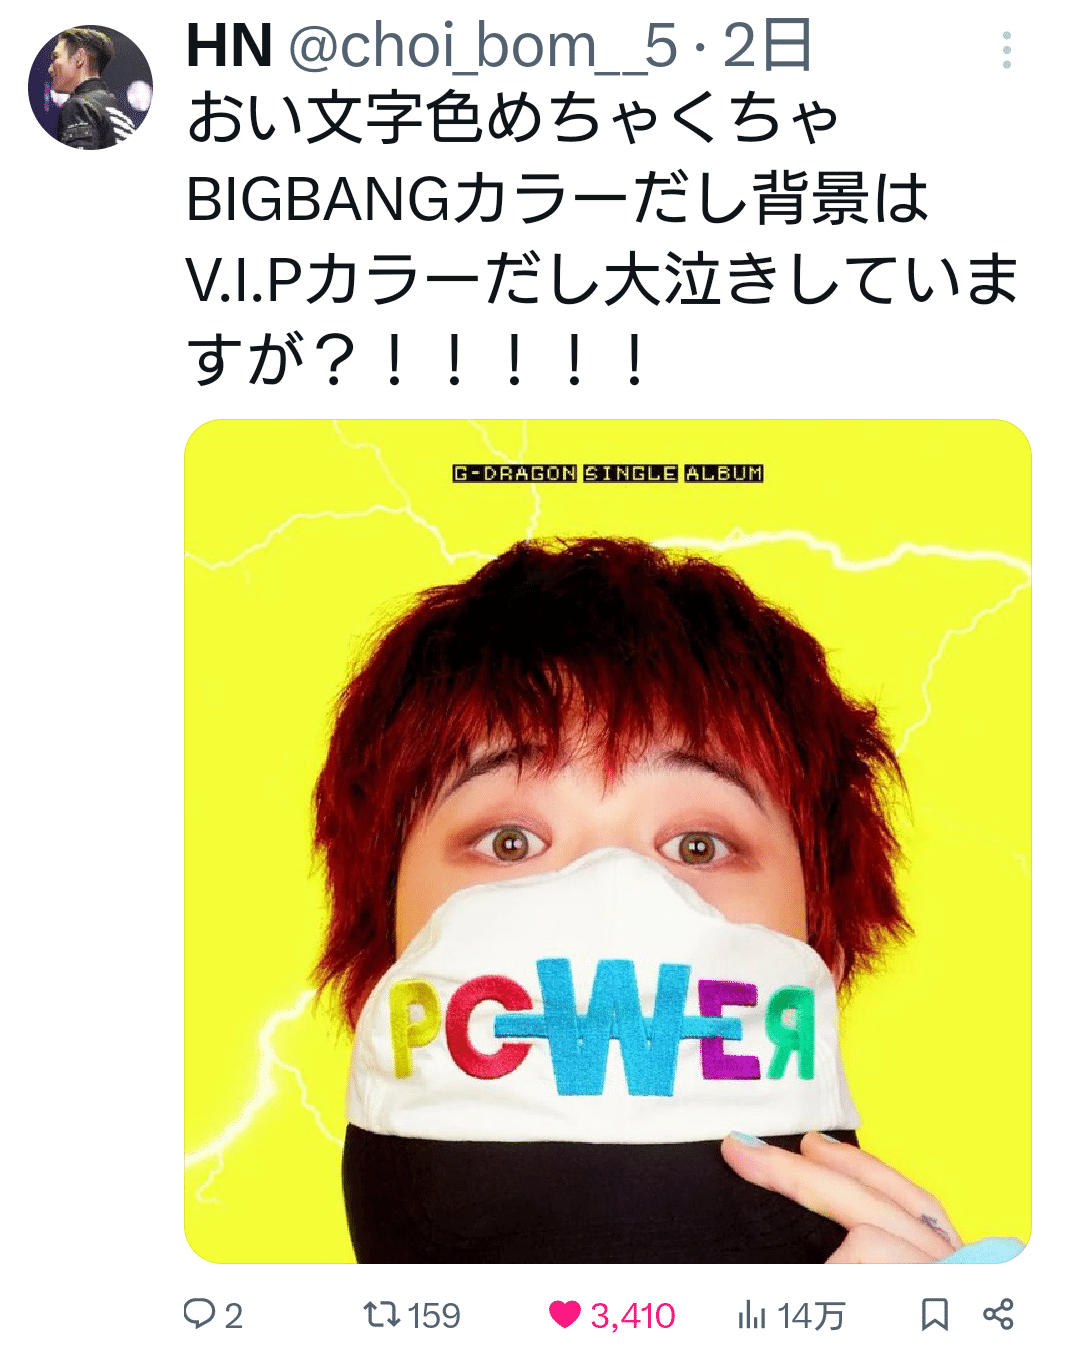Tap the retweet arrows icon
The height and width of the screenshot is (1363, 1069).
pos(381,1314)
